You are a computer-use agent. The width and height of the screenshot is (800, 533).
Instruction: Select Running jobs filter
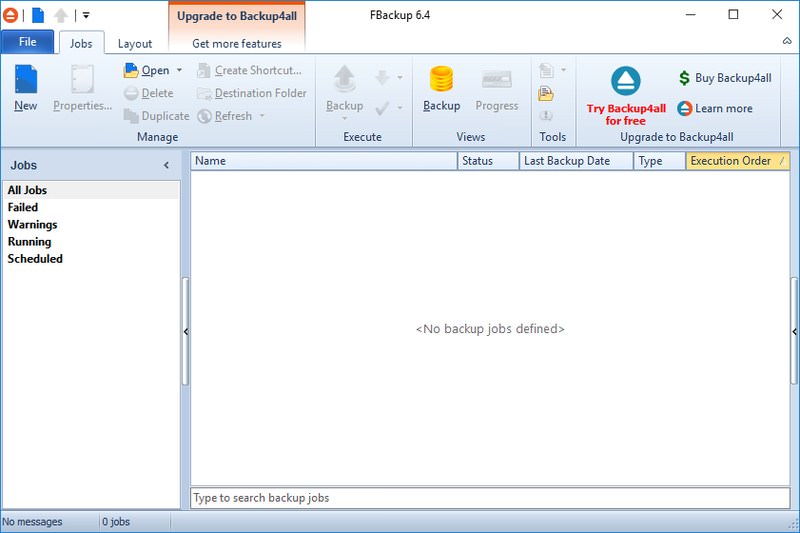coord(91,241)
